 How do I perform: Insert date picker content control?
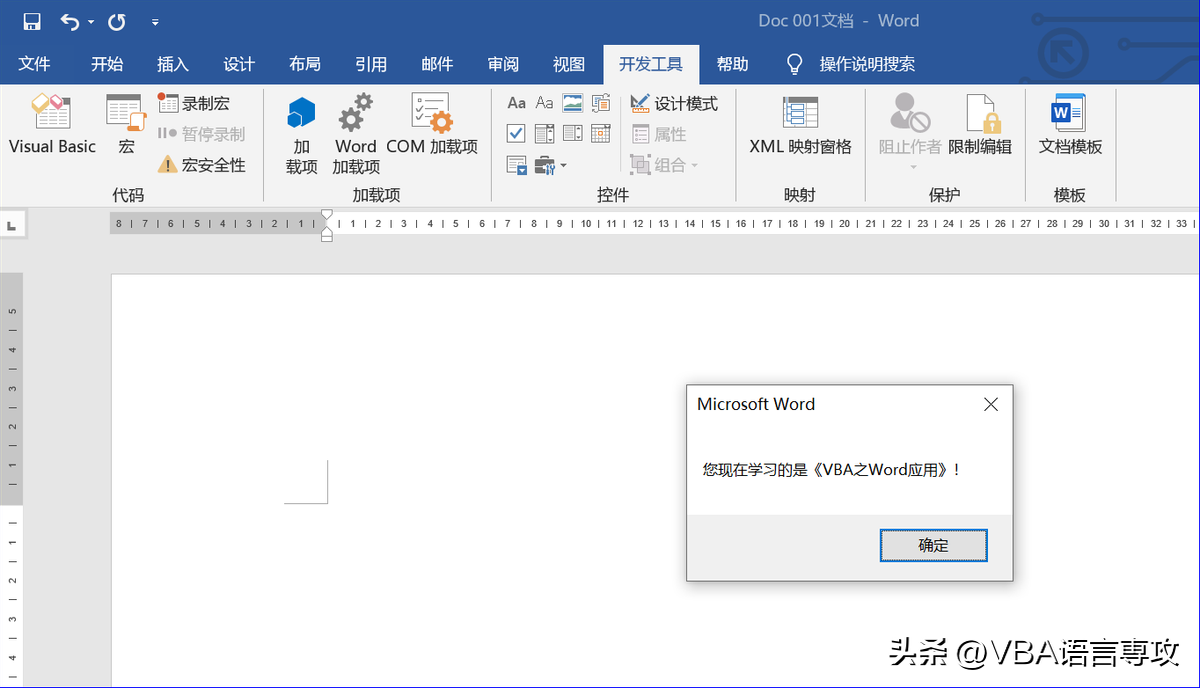pos(601,133)
